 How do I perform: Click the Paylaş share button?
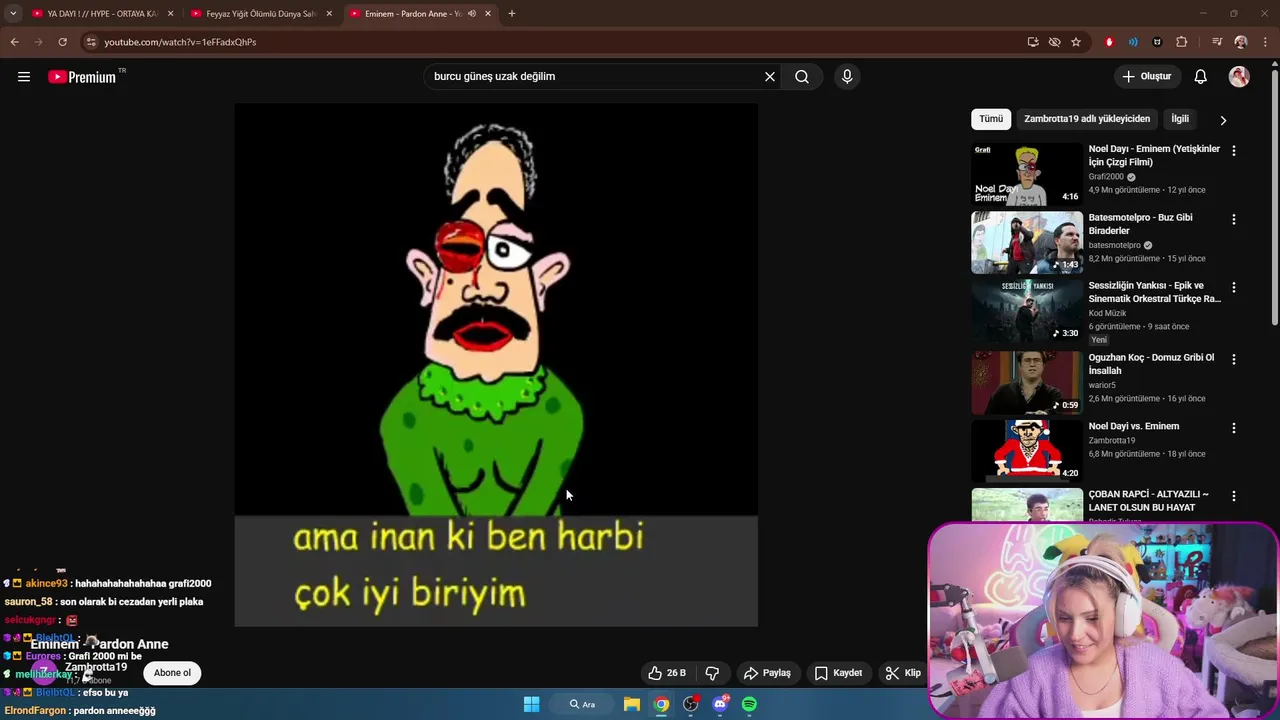(767, 673)
